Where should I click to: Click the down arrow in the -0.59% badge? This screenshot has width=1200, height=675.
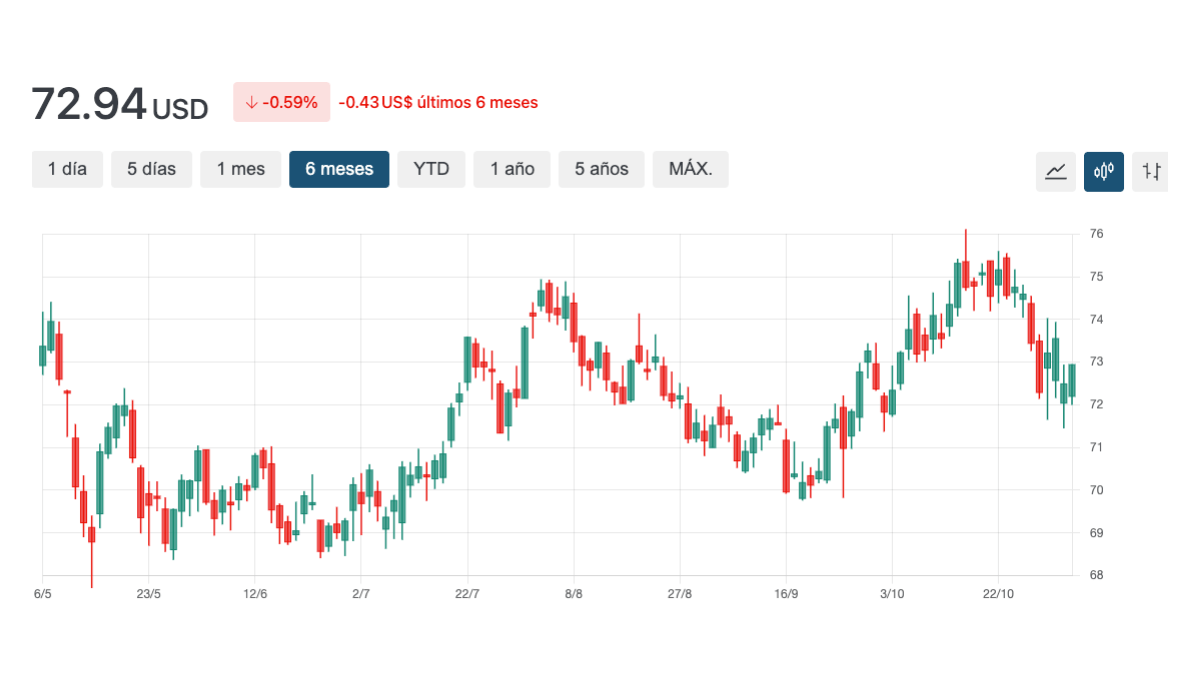pyautogui.click(x=252, y=102)
